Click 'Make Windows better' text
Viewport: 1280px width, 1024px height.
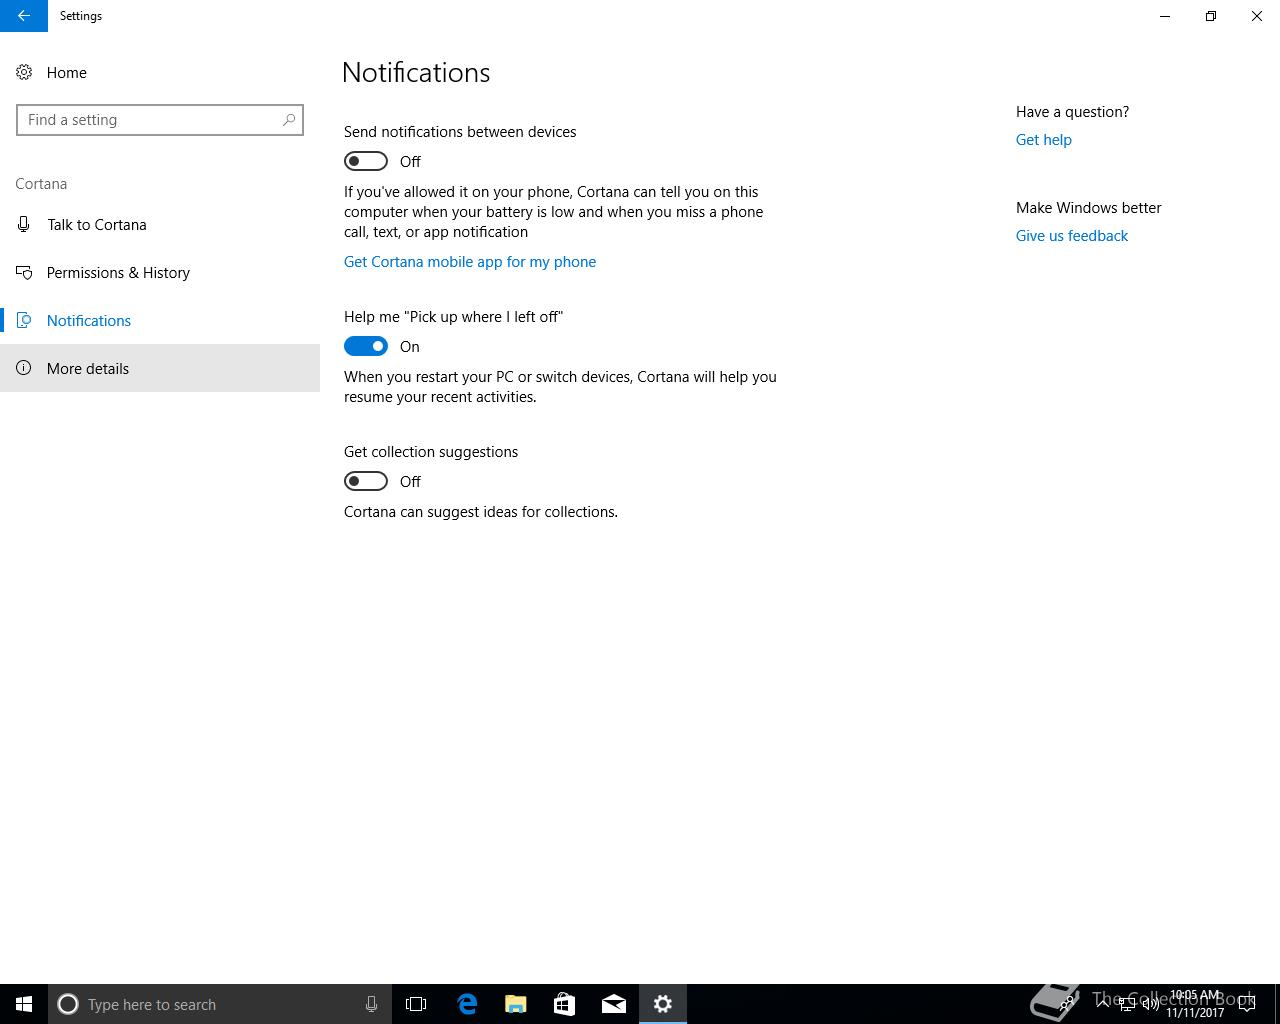[x=1089, y=208]
